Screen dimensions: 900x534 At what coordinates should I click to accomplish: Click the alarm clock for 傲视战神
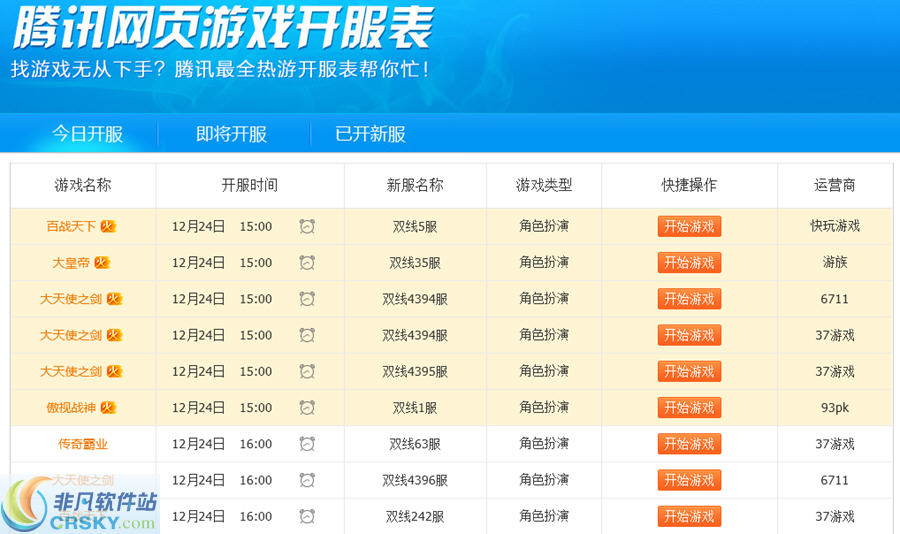[307, 408]
